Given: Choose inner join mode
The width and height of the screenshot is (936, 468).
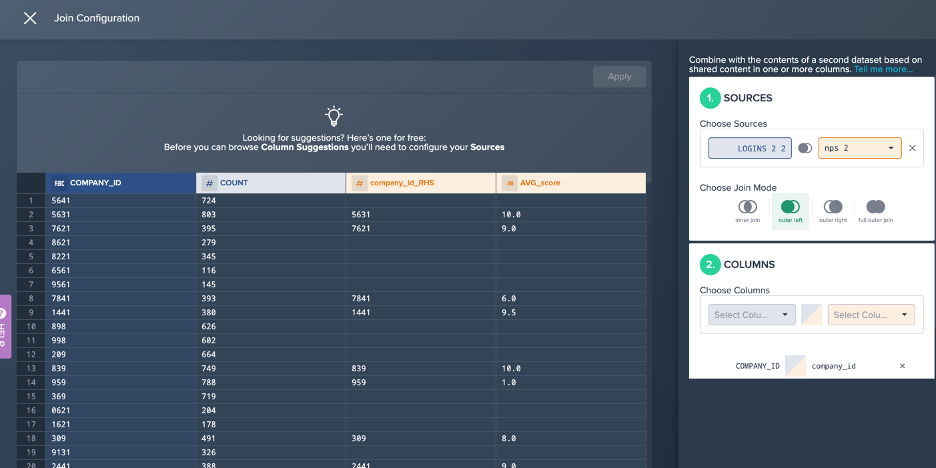Looking at the screenshot, I should point(747,211).
